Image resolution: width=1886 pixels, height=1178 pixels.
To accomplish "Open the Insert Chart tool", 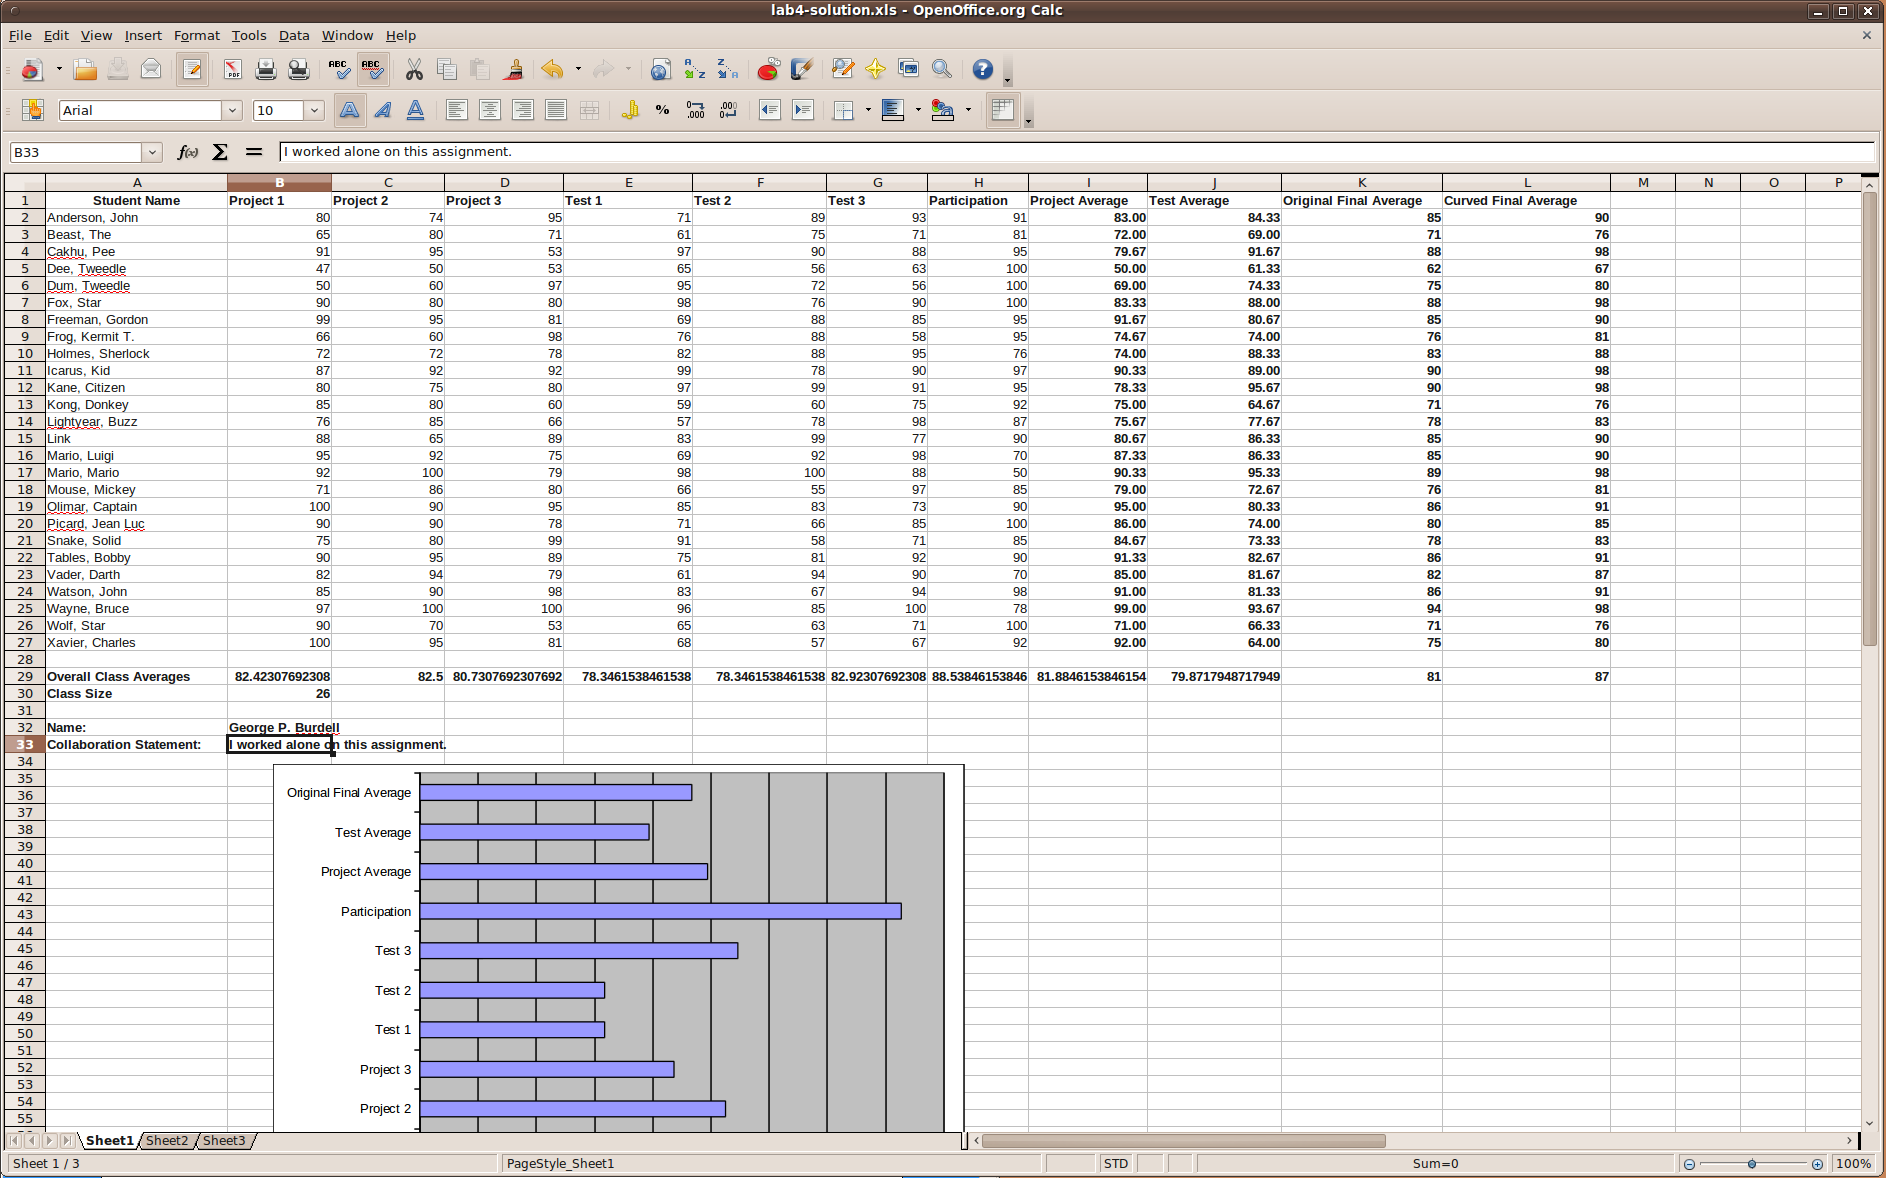I will click(768, 69).
